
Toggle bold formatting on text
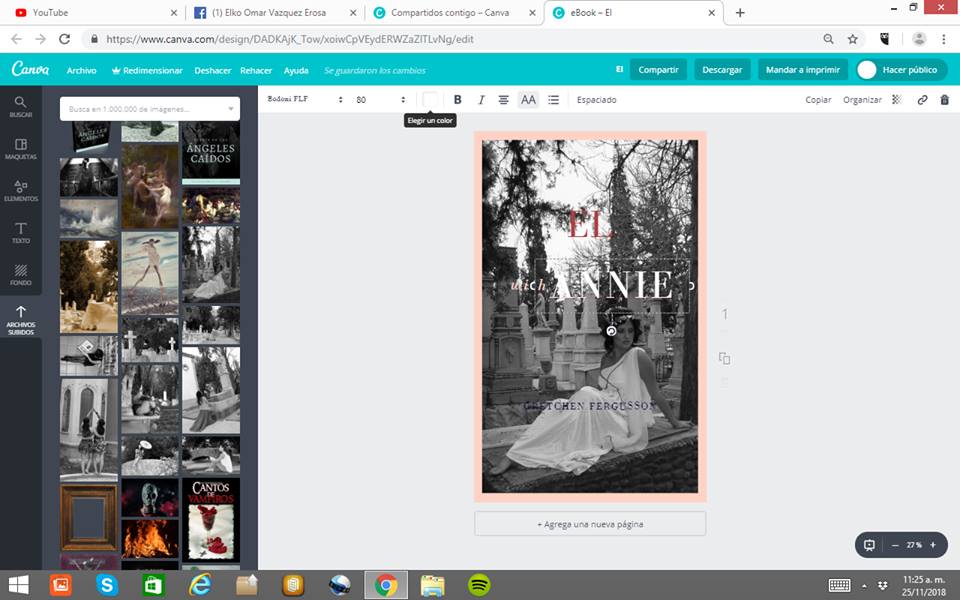[458, 100]
